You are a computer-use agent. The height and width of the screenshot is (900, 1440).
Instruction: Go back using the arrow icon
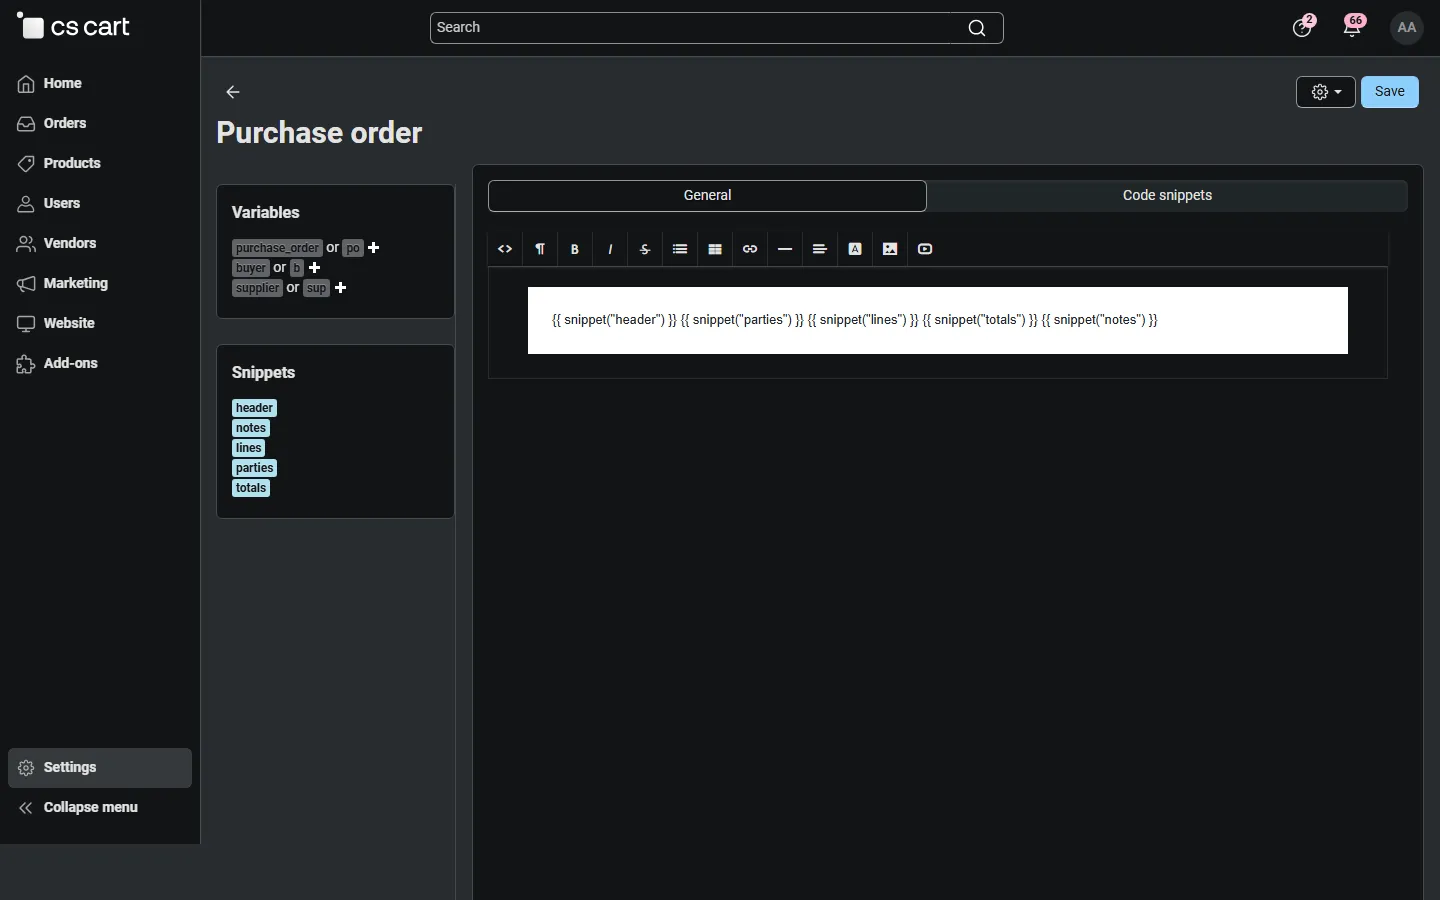(x=234, y=92)
